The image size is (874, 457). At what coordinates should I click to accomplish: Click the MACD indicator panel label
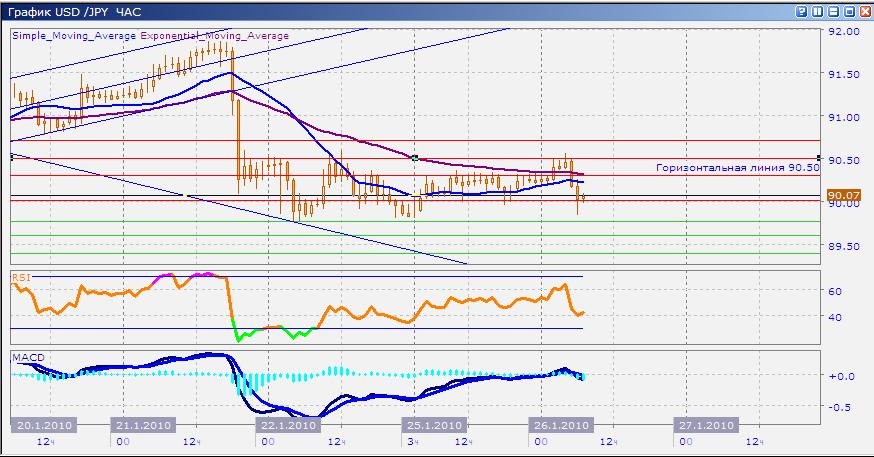pos(28,357)
